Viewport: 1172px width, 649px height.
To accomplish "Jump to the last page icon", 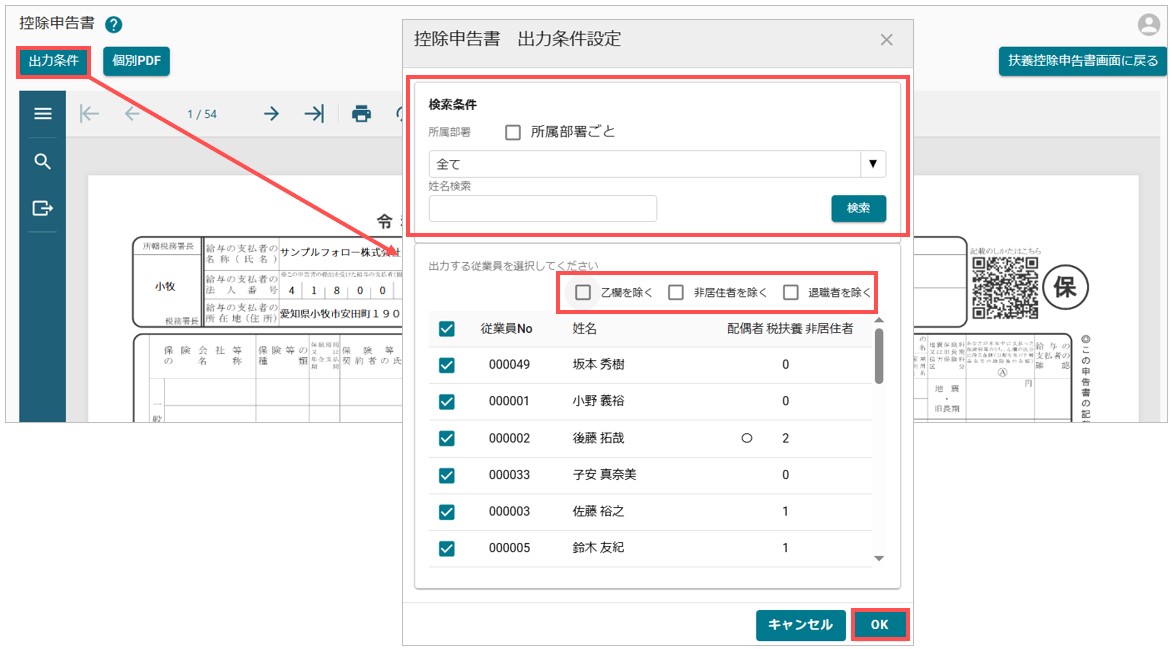I will click(314, 114).
